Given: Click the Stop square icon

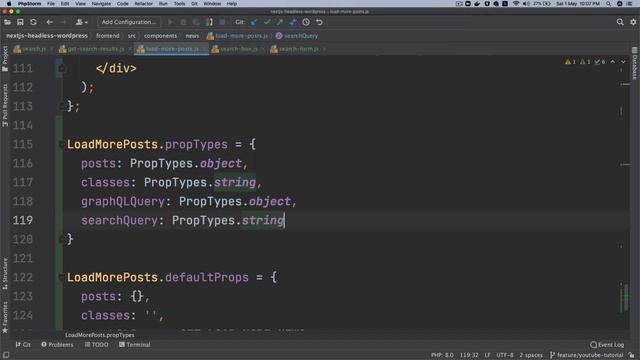Looking at the screenshot, I should [x=222, y=22].
